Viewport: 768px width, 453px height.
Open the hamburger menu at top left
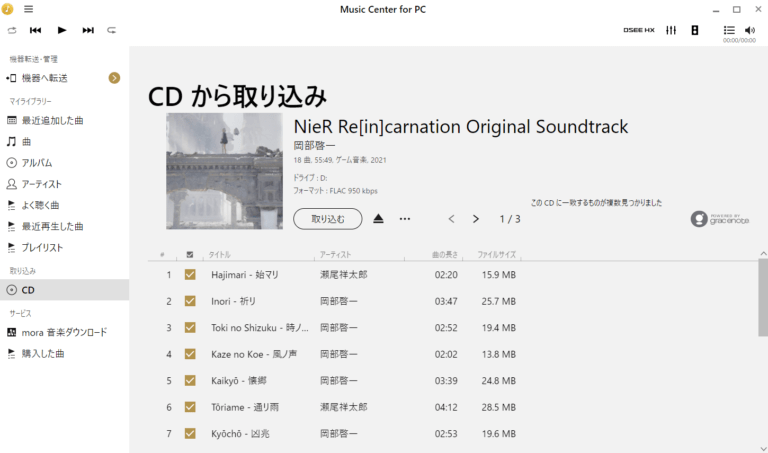pos(28,9)
